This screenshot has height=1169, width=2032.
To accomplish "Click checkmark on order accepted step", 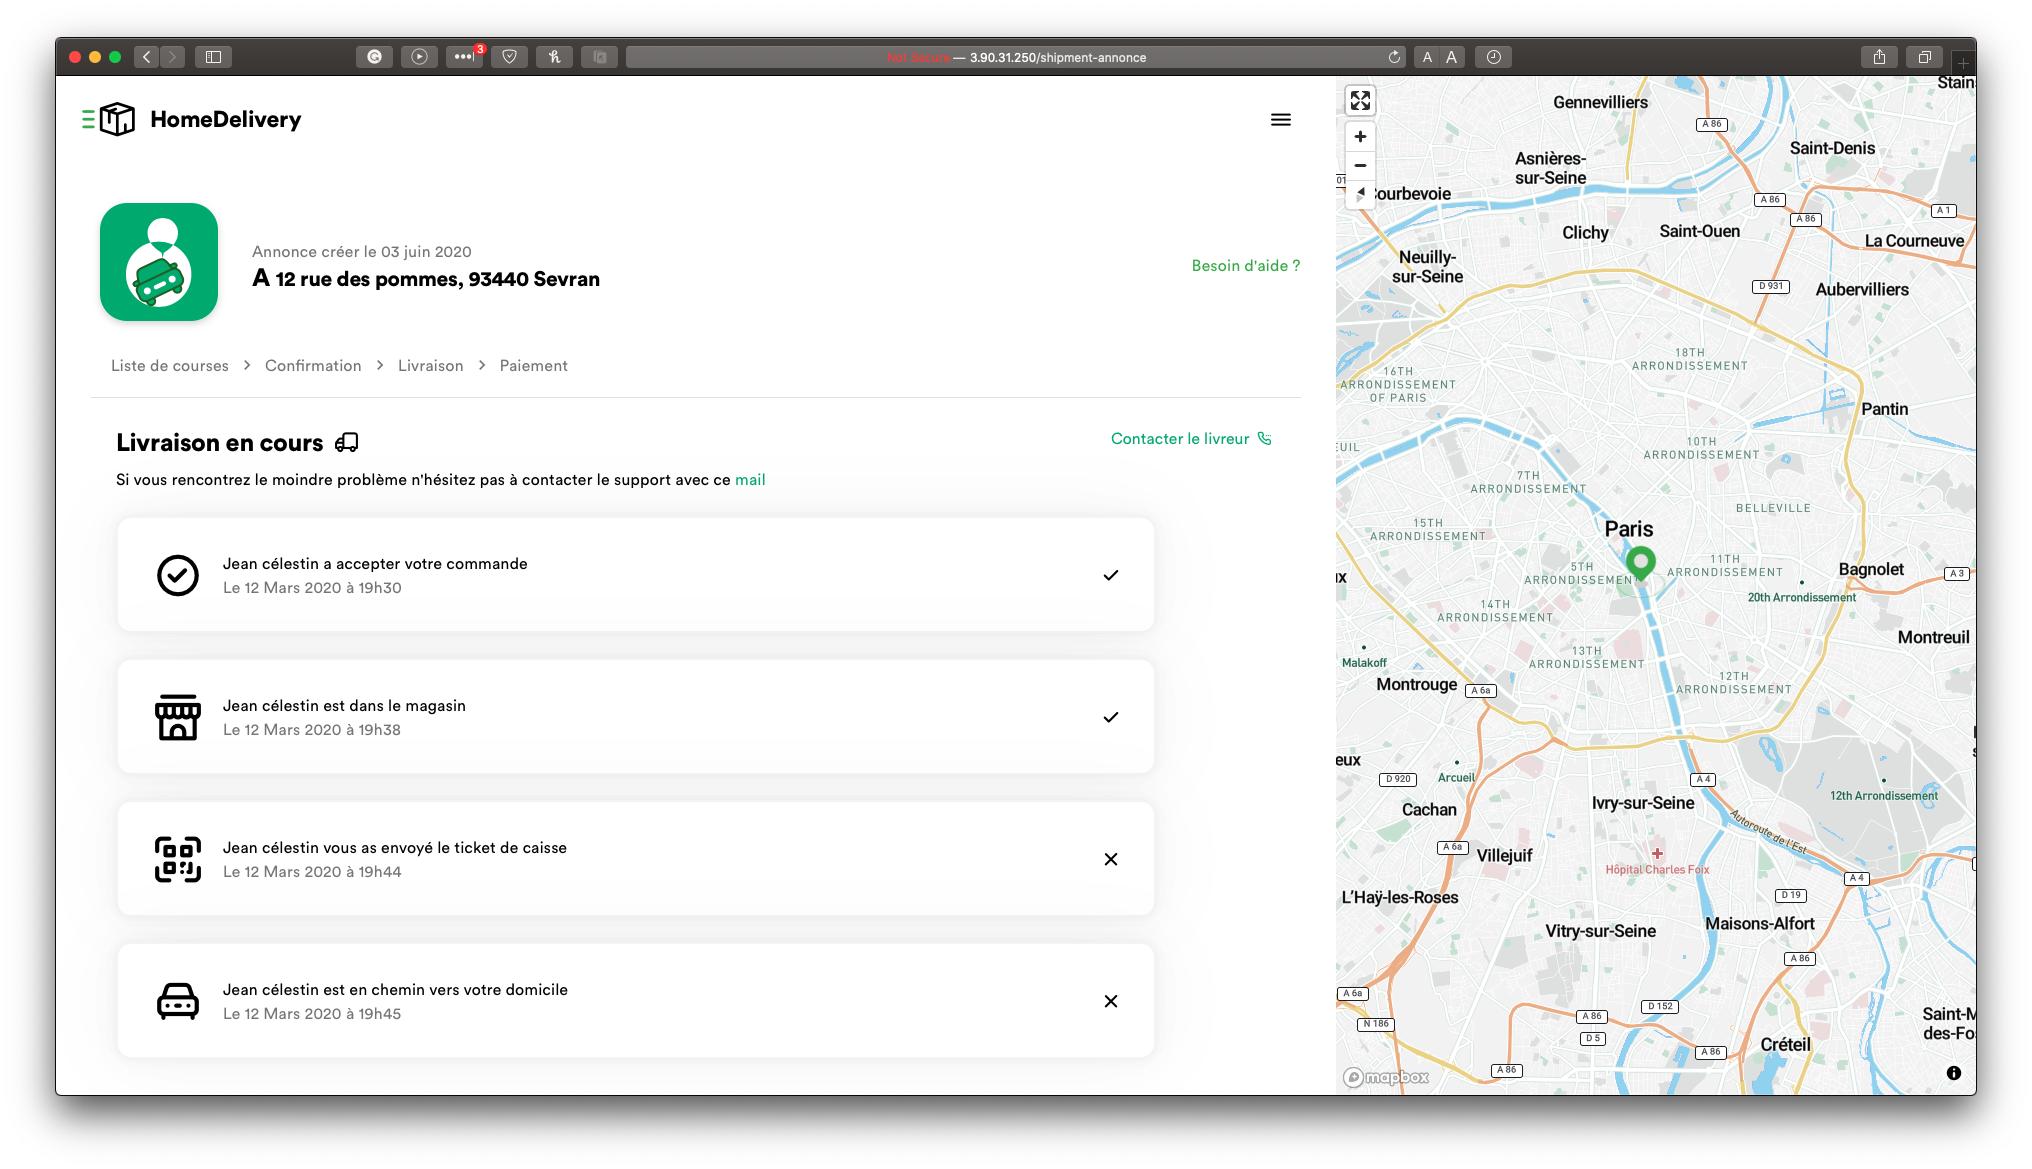I will 1110,575.
